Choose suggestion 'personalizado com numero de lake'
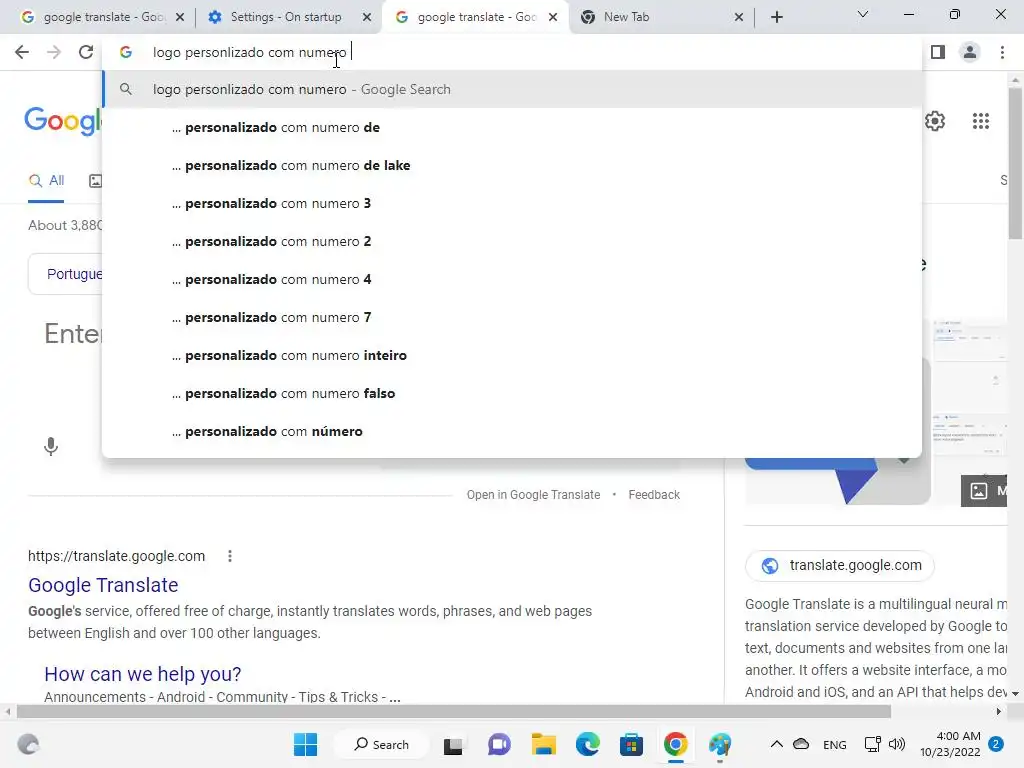Screen dimensions: 1024x768 pos(512,165)
